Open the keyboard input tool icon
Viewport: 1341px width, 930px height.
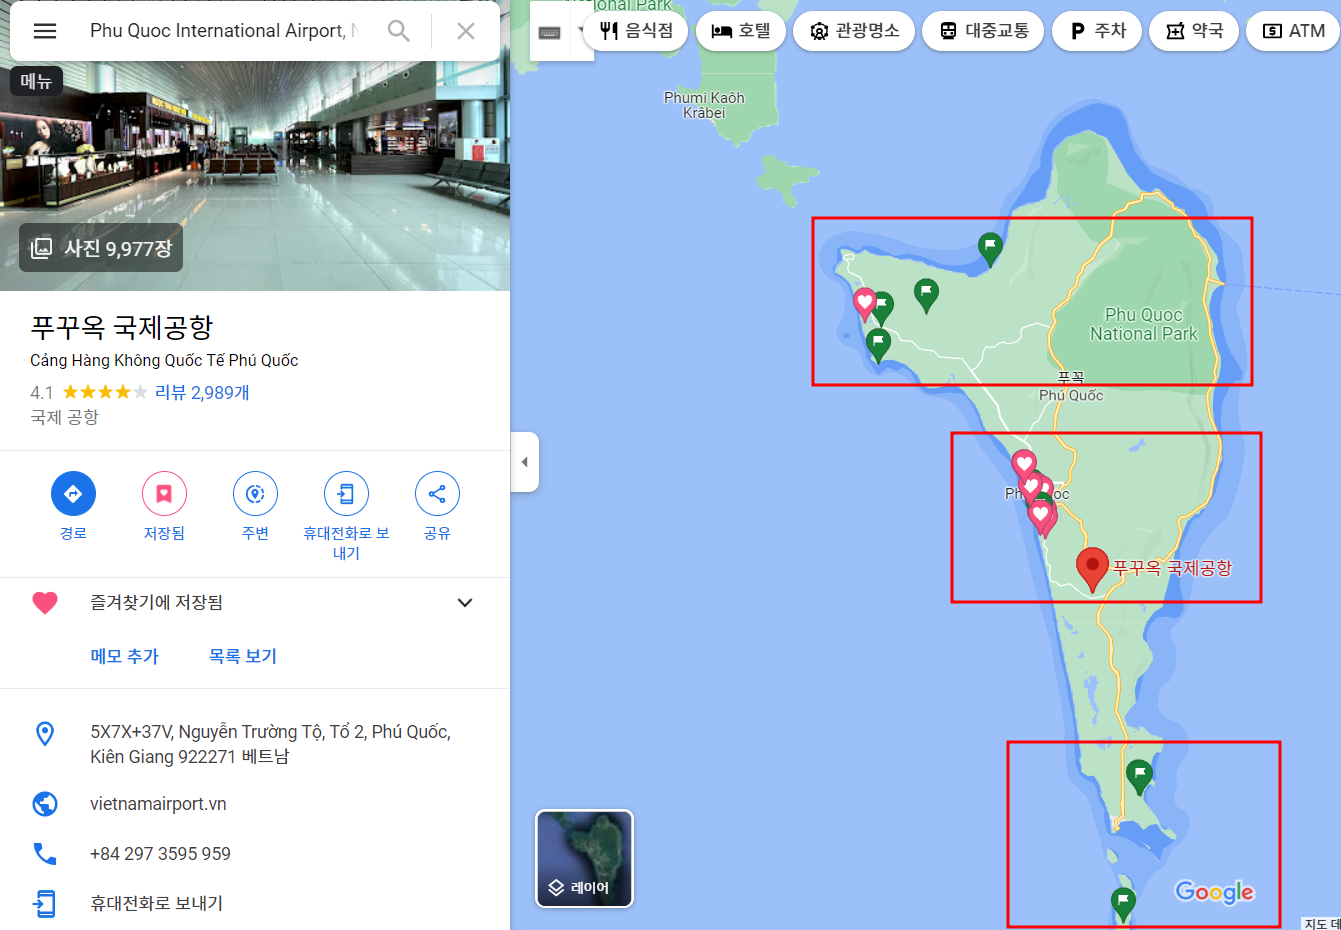pos(549,32)
